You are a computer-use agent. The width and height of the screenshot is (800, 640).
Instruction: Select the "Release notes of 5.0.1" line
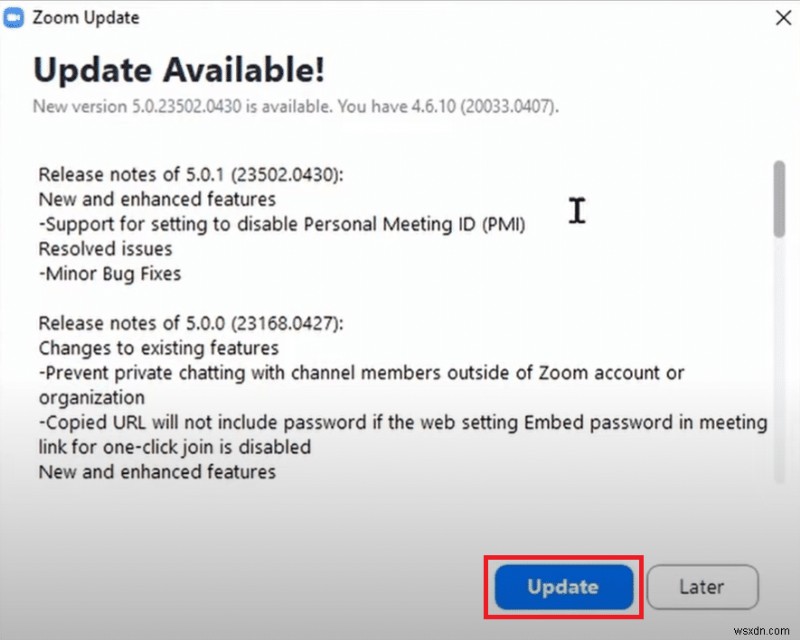pyautogui.click(x=190, y=174)
